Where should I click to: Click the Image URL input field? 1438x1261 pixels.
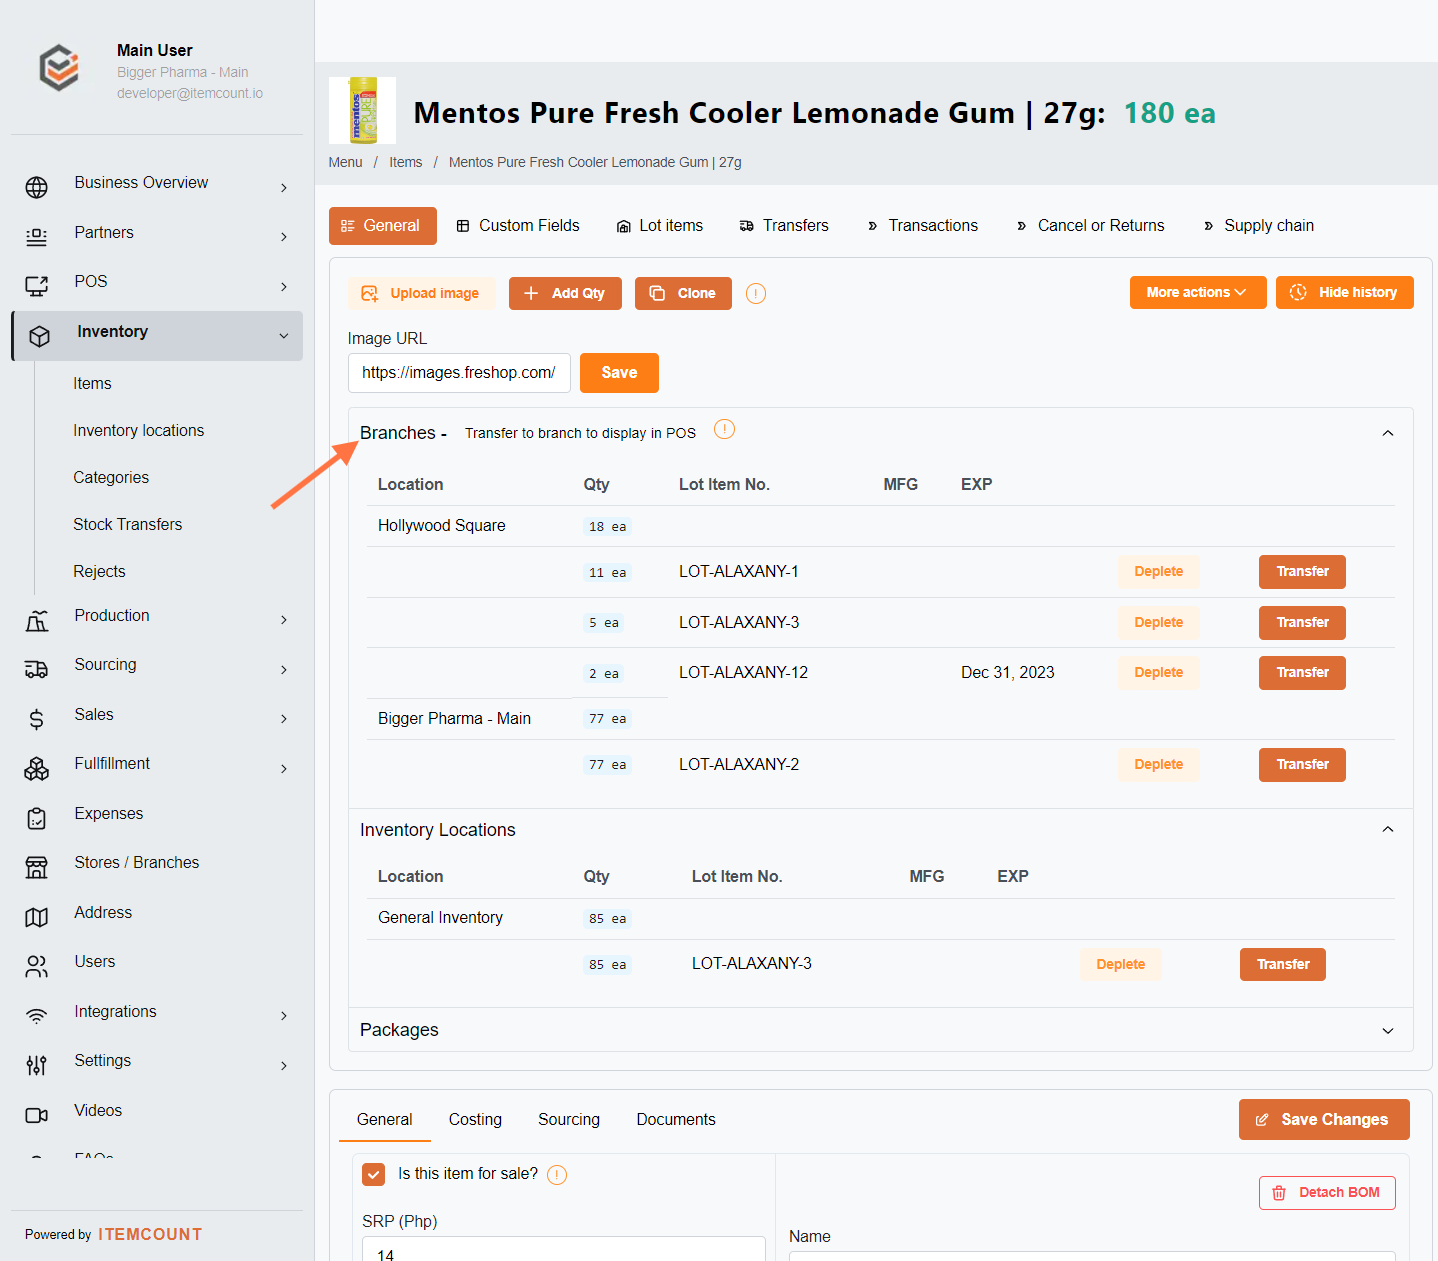(x=459, y=373)
